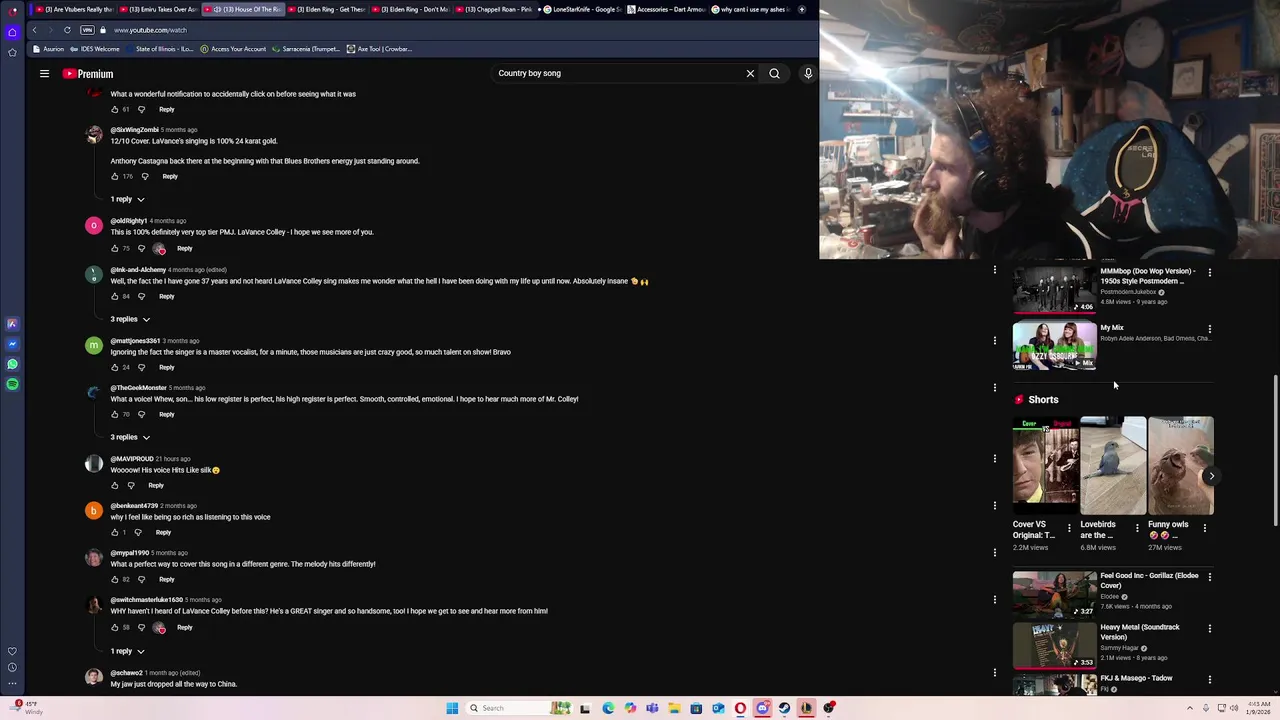Viewport: 1280px width, 720px height.
Task: Open Messenger in the Opera sidebar
Action: coord(12,344)
